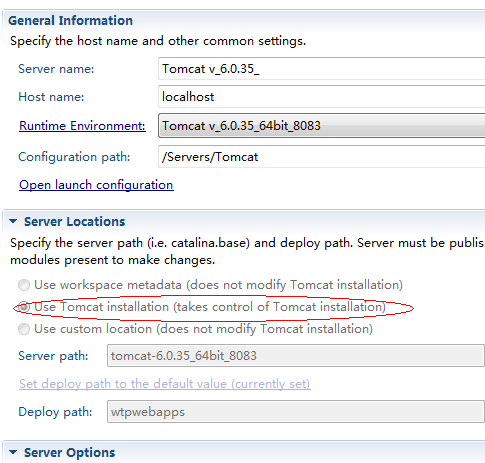The image size is (485, 463).
Task: Click 'Specify the host name and other common settings.' text
Action: pos(158,41)
